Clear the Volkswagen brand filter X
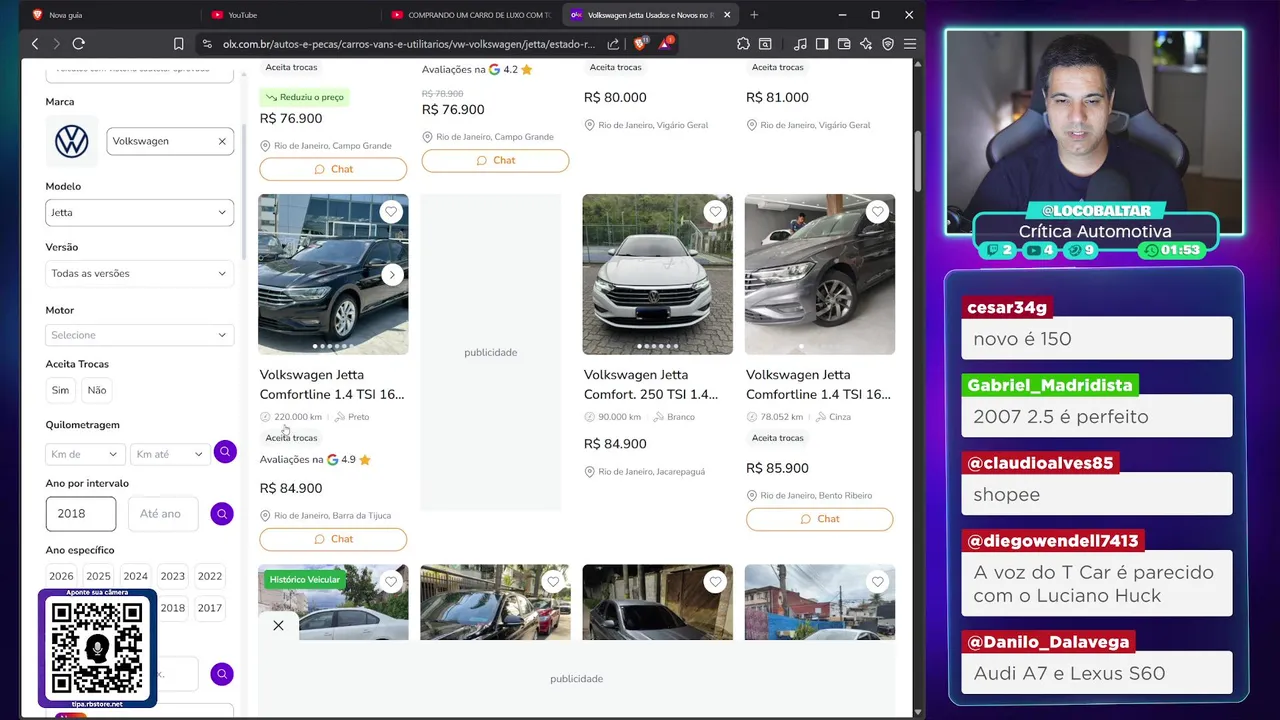Screen dimensions: 1280x720 [222, 141]
